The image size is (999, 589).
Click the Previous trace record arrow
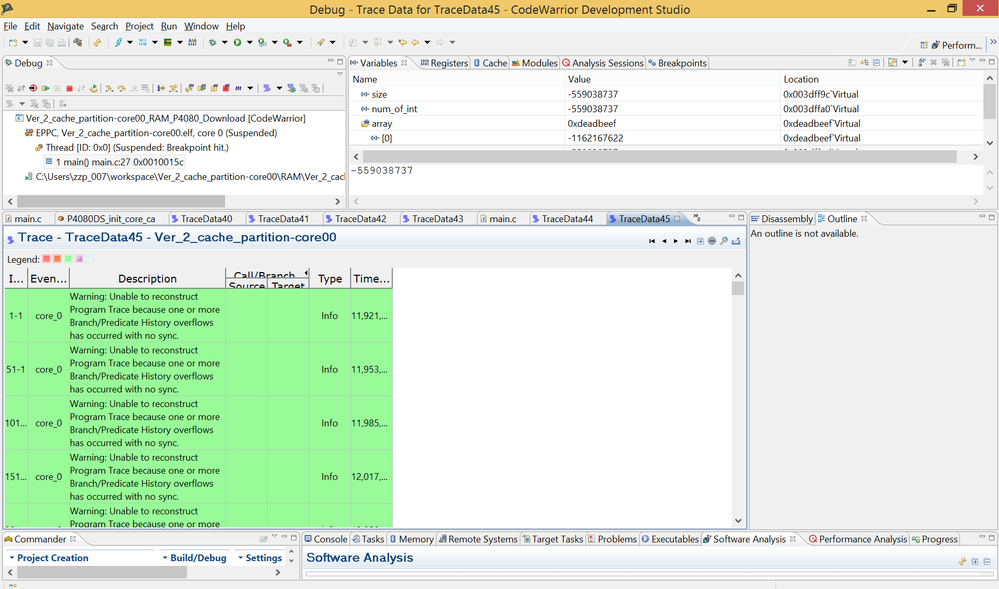point(664,241)
